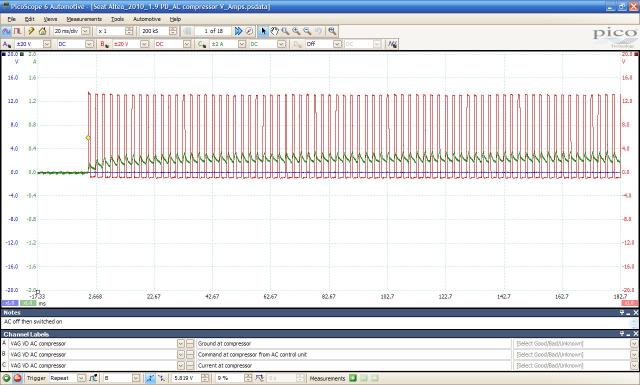Open the File menu

pyautogui.click(x=12, y=19)
